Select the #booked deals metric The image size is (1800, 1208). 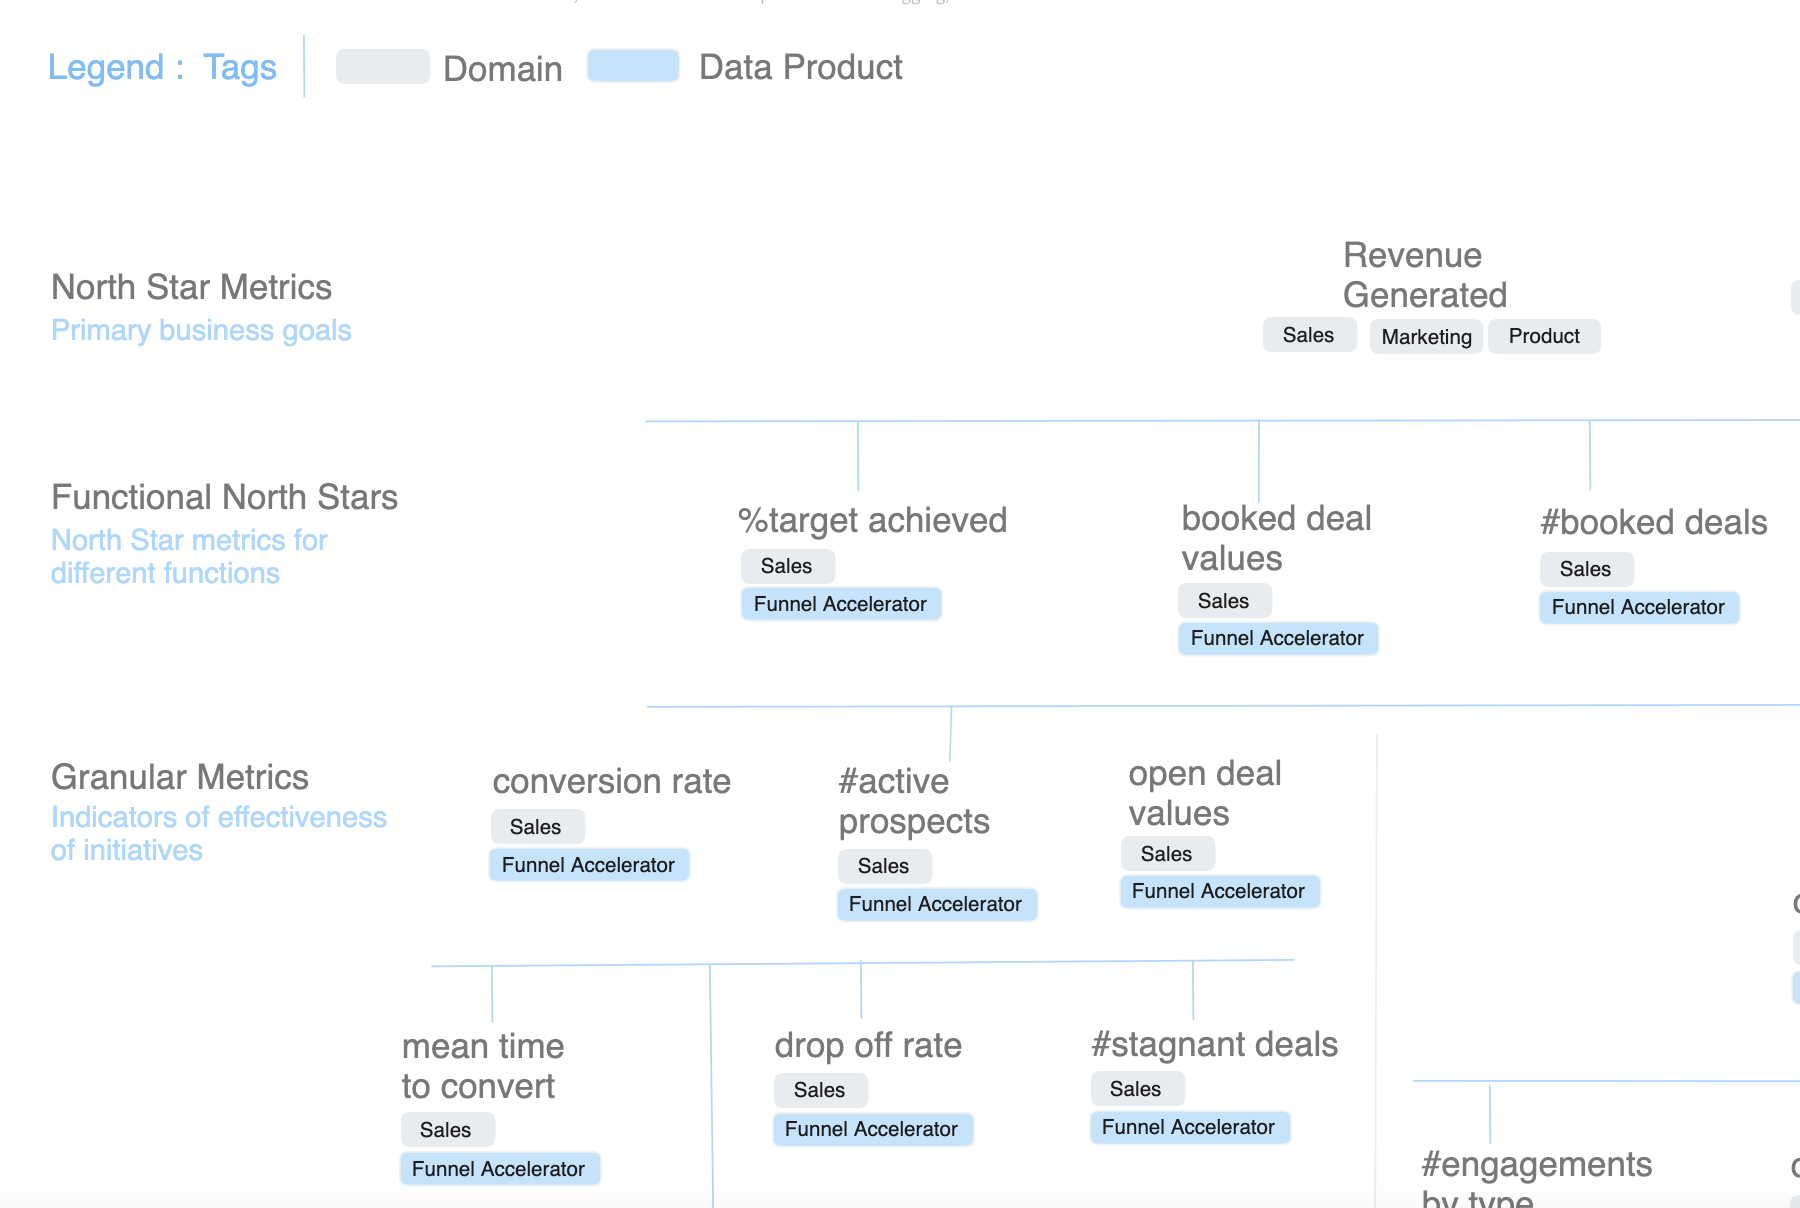tap(1654, 522)
